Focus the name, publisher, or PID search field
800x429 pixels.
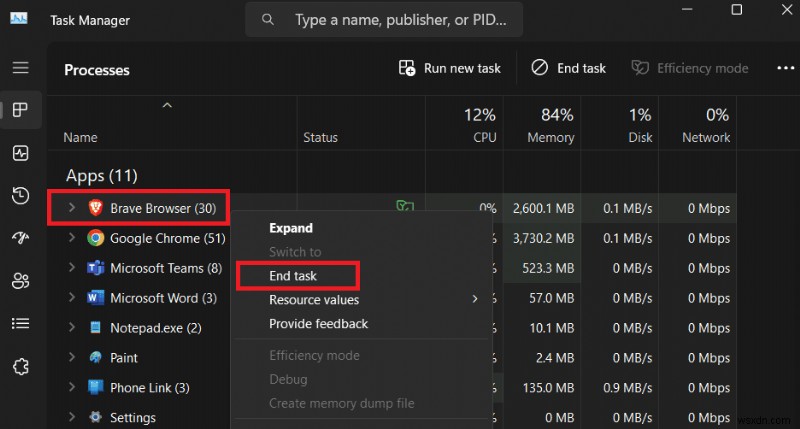click(384, 19)
